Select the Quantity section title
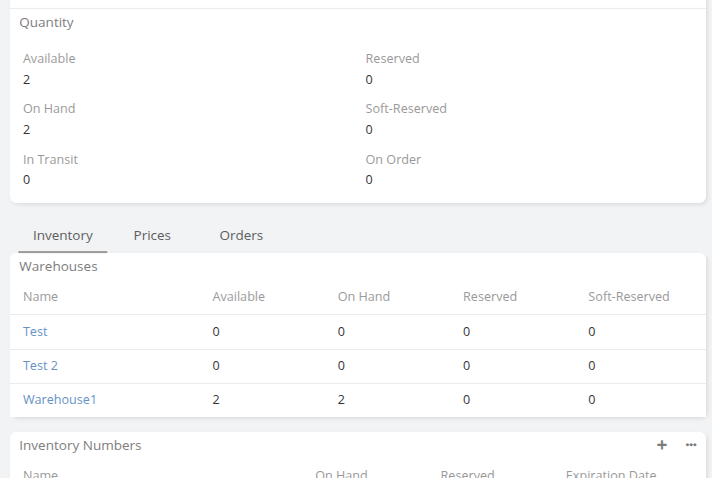Image resolution: width=712 pixels, height=478 pixels. (x=46, y=23)
